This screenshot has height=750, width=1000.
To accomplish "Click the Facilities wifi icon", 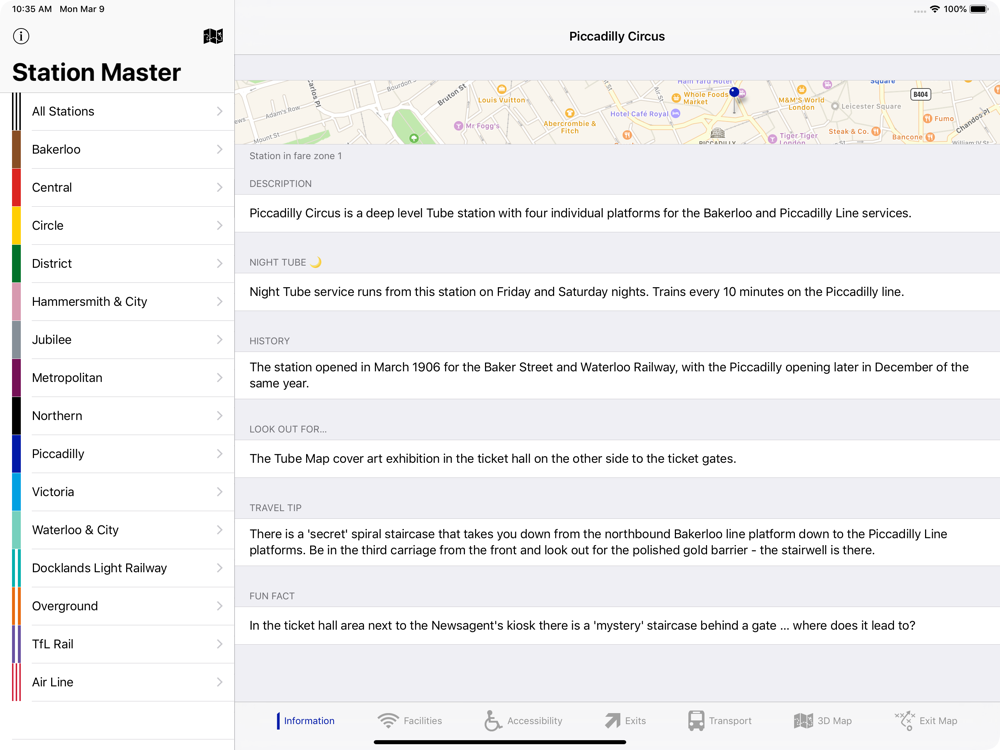I will click(x=387, y=721).
